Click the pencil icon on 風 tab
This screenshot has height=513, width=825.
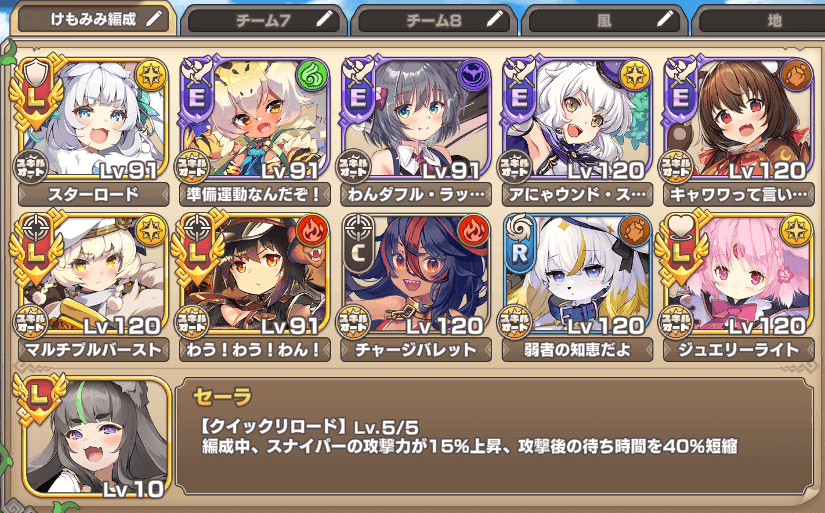pyautogui.click(x=665, y=20)
